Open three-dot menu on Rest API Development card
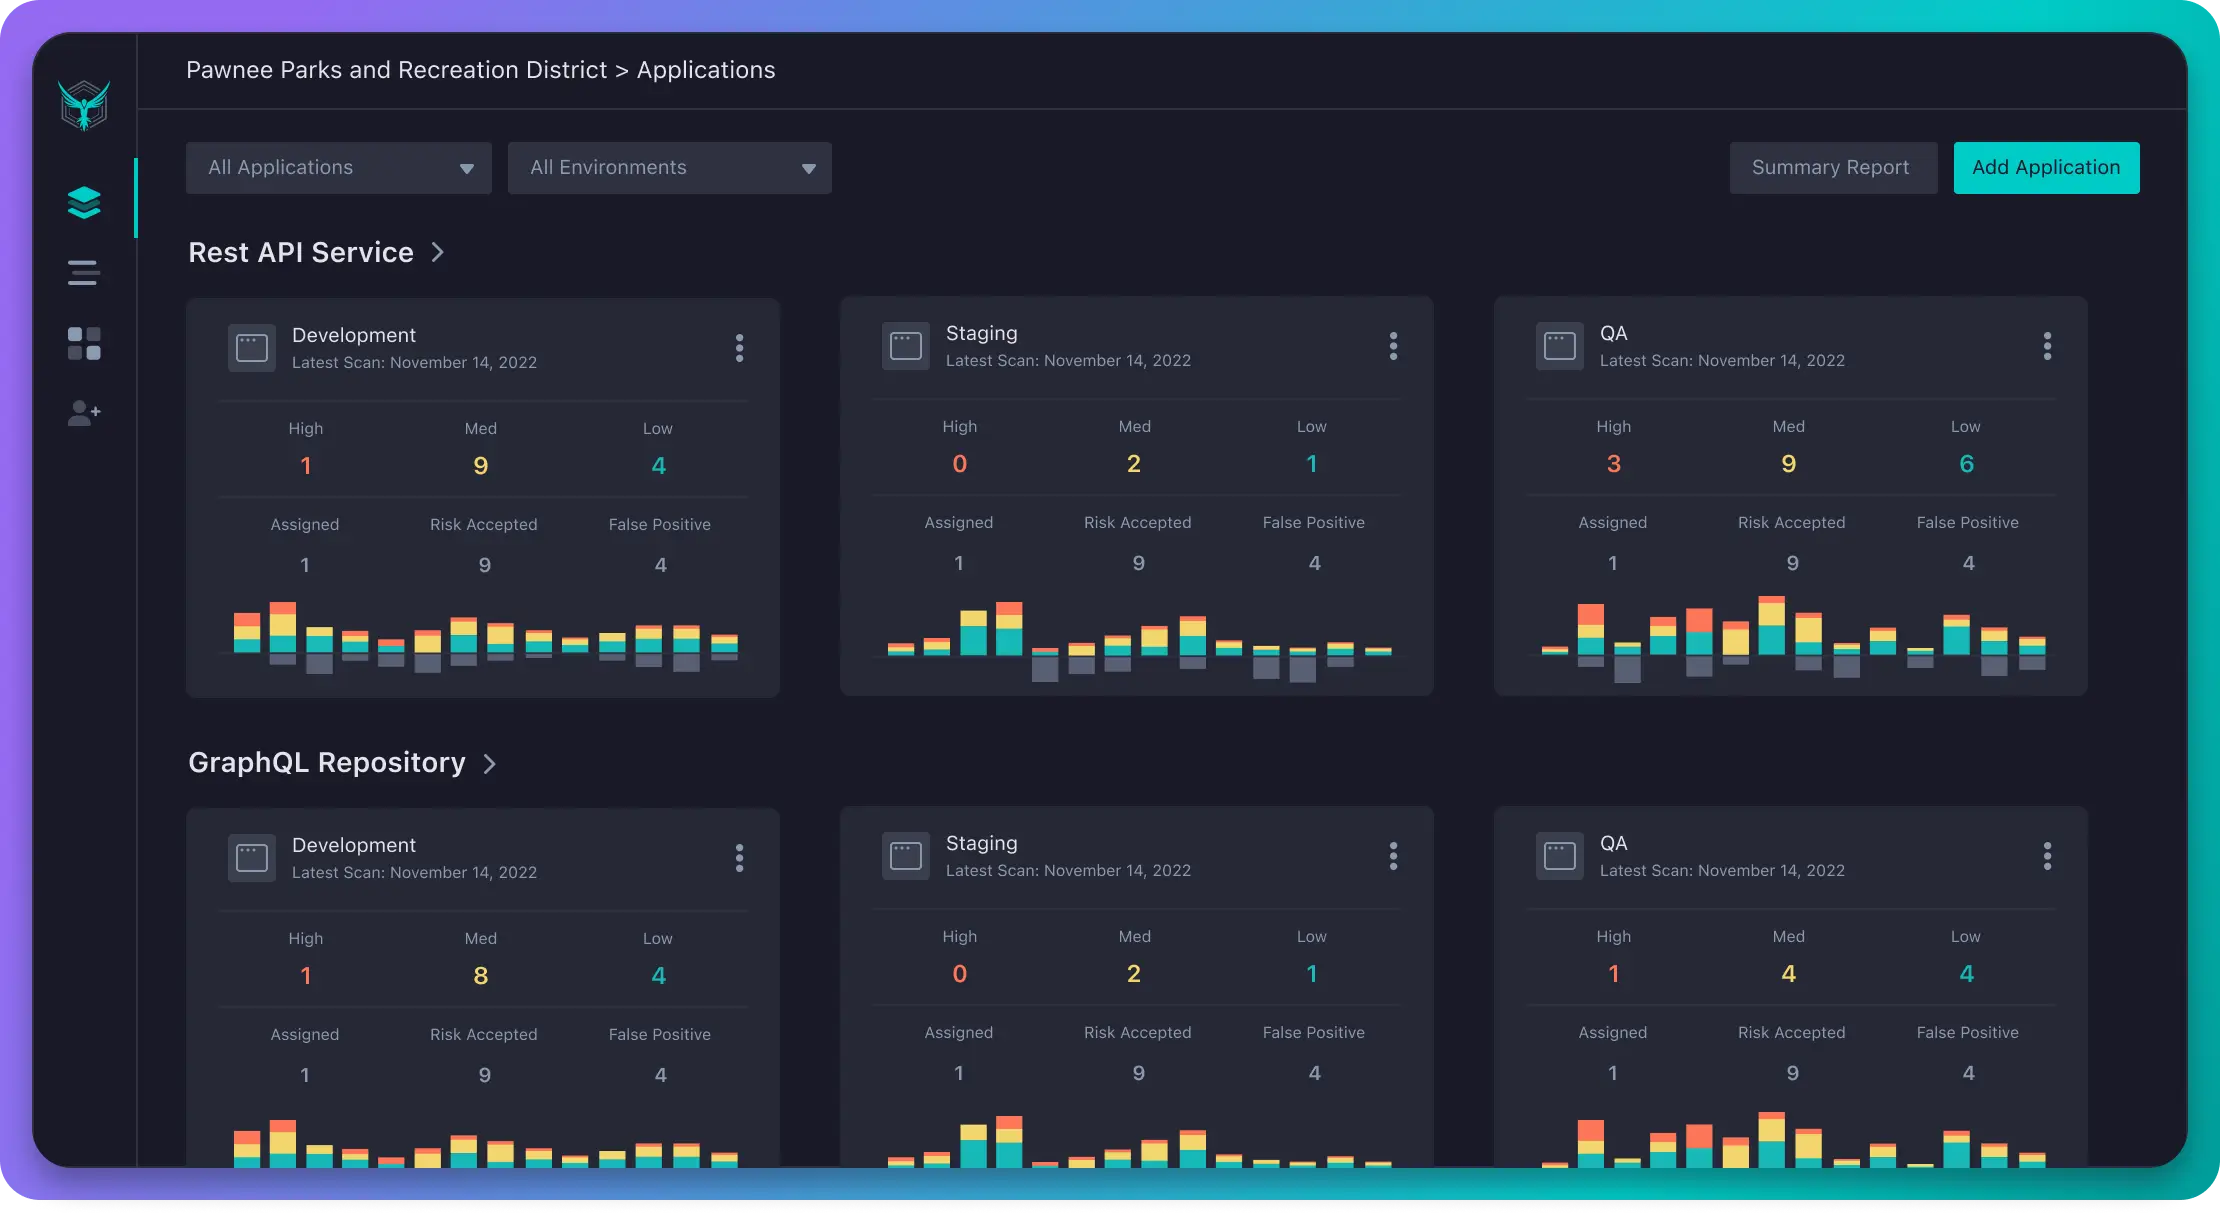This screenshot has width=2220, height=1216. point(740,348)
